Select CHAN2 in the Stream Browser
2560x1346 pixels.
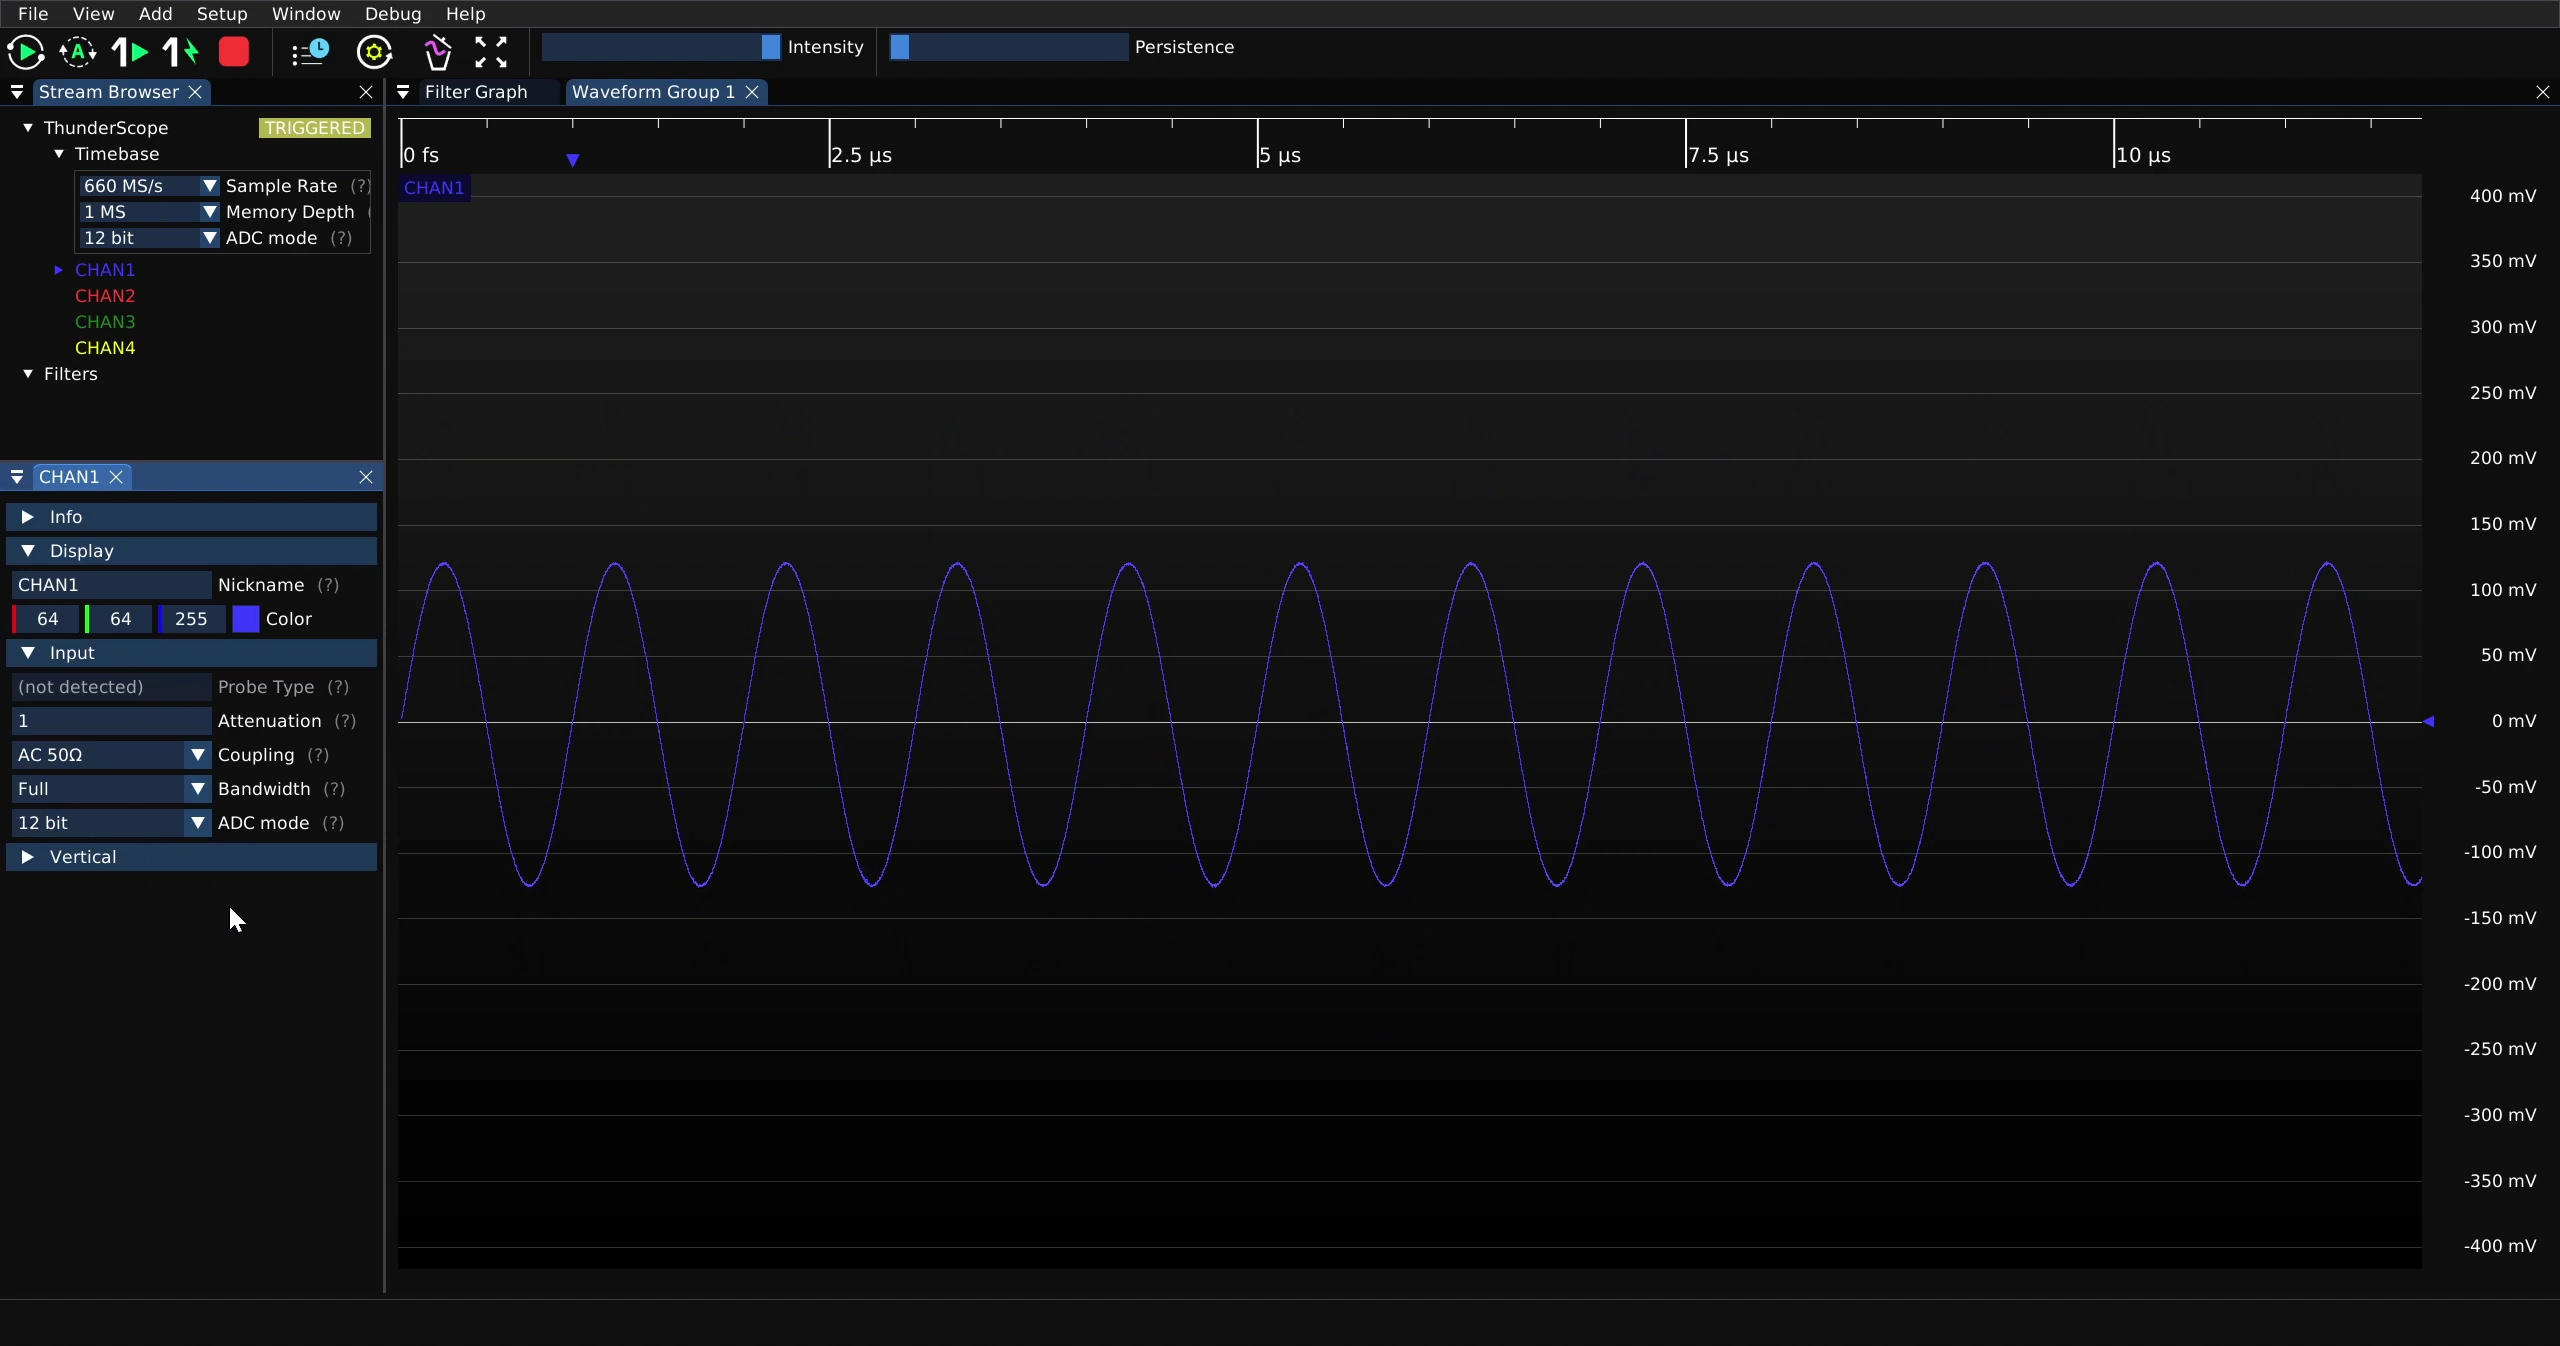105,296
